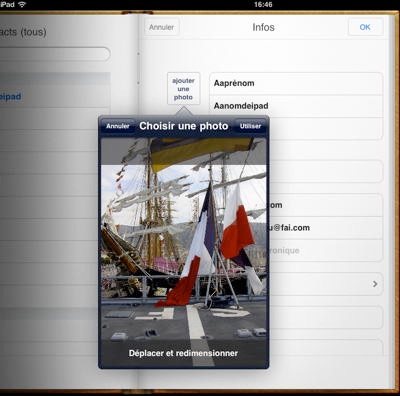
Task: Confirm contact with the OK button
Action: 365,27
